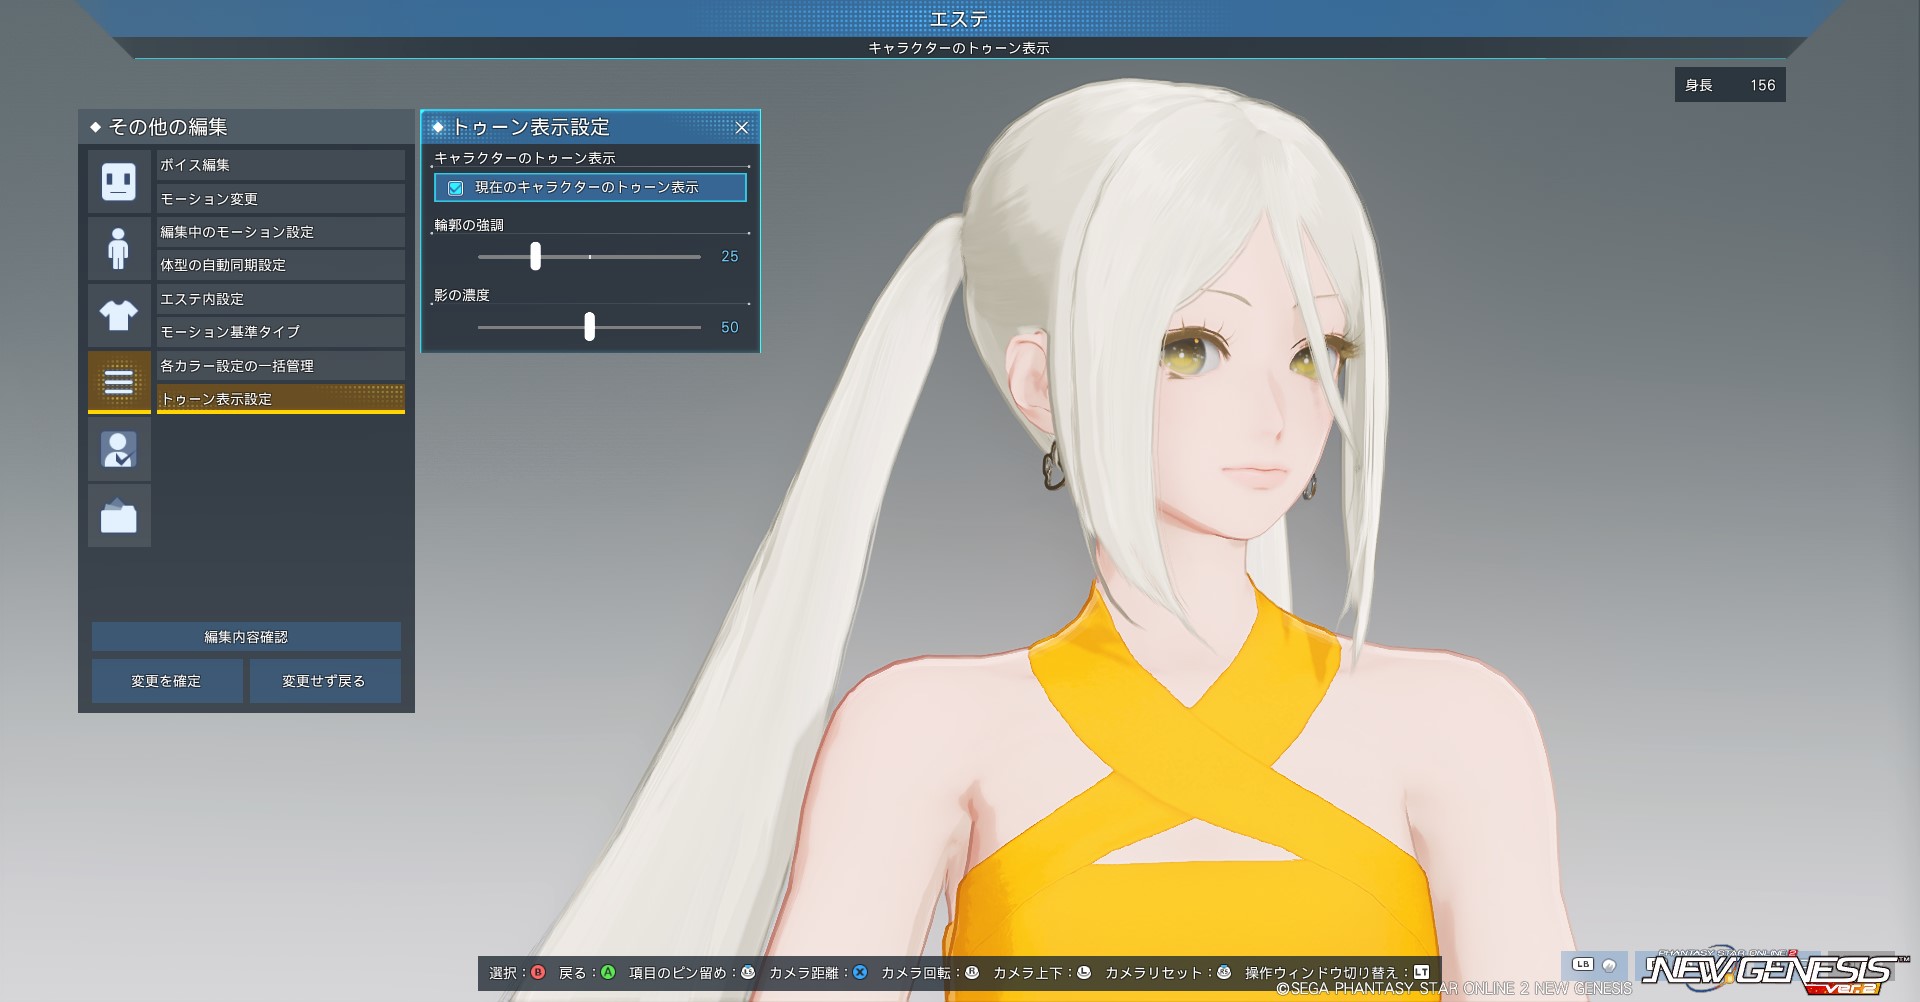Click the 項目のピン留め stick icon
Screen dimensions: 1920x1002
coord(747,972)
